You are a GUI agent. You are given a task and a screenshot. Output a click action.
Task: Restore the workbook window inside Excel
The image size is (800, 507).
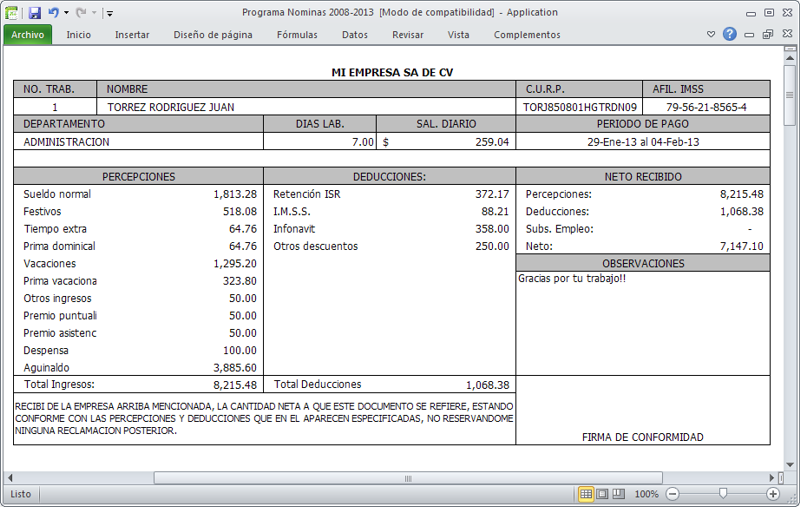(767, 34)
